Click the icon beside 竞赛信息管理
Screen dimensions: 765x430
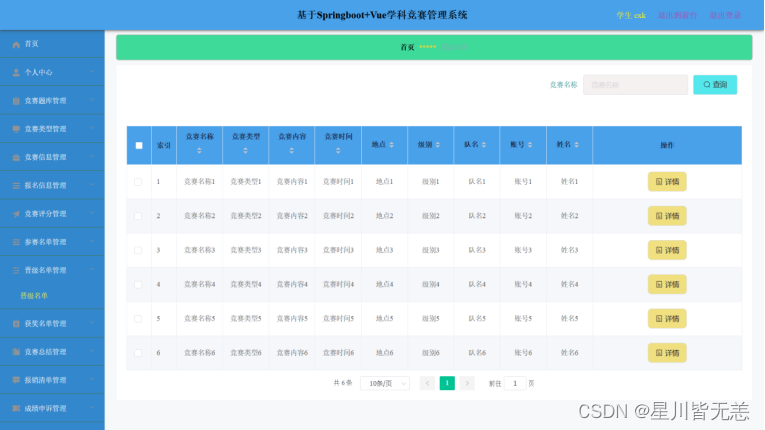click(16, 157)
